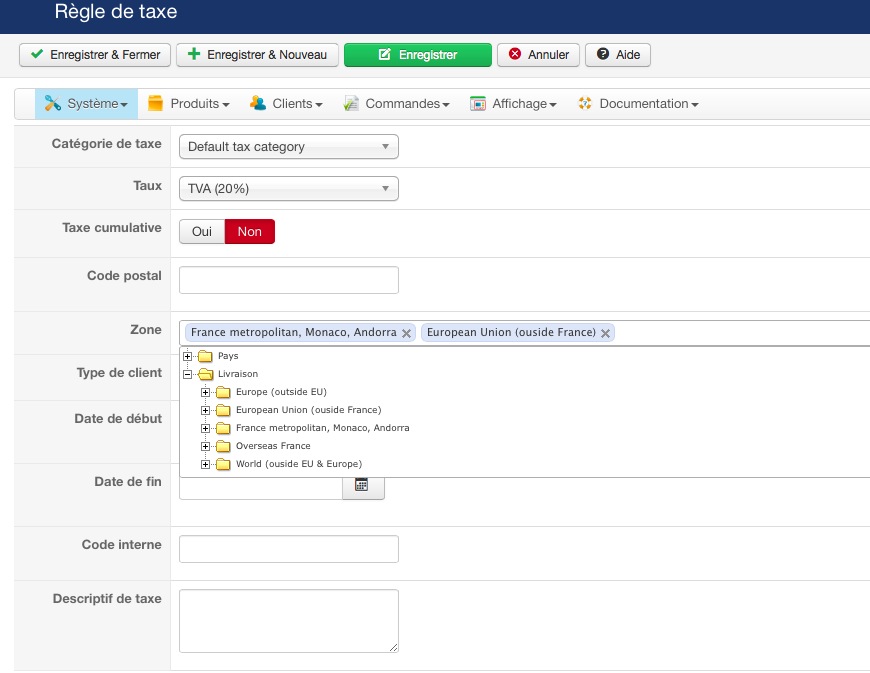This screenshot has width=870, height=673.
Task: Open the Date de fin calendar picker
Action: 363,486
